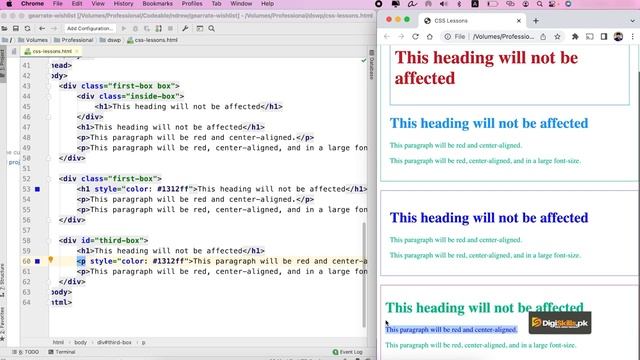Click the Open folder icon in the IDE toolbar
This screenshot has width=640, height=360.
(4, 29)
